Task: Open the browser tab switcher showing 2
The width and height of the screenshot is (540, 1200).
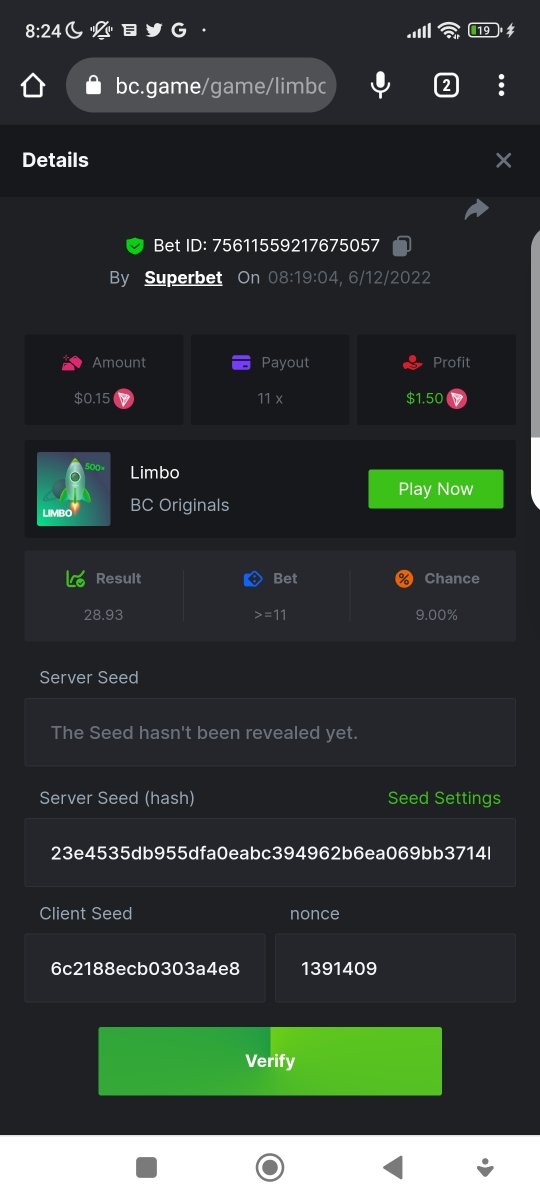Action: point(446,86)
